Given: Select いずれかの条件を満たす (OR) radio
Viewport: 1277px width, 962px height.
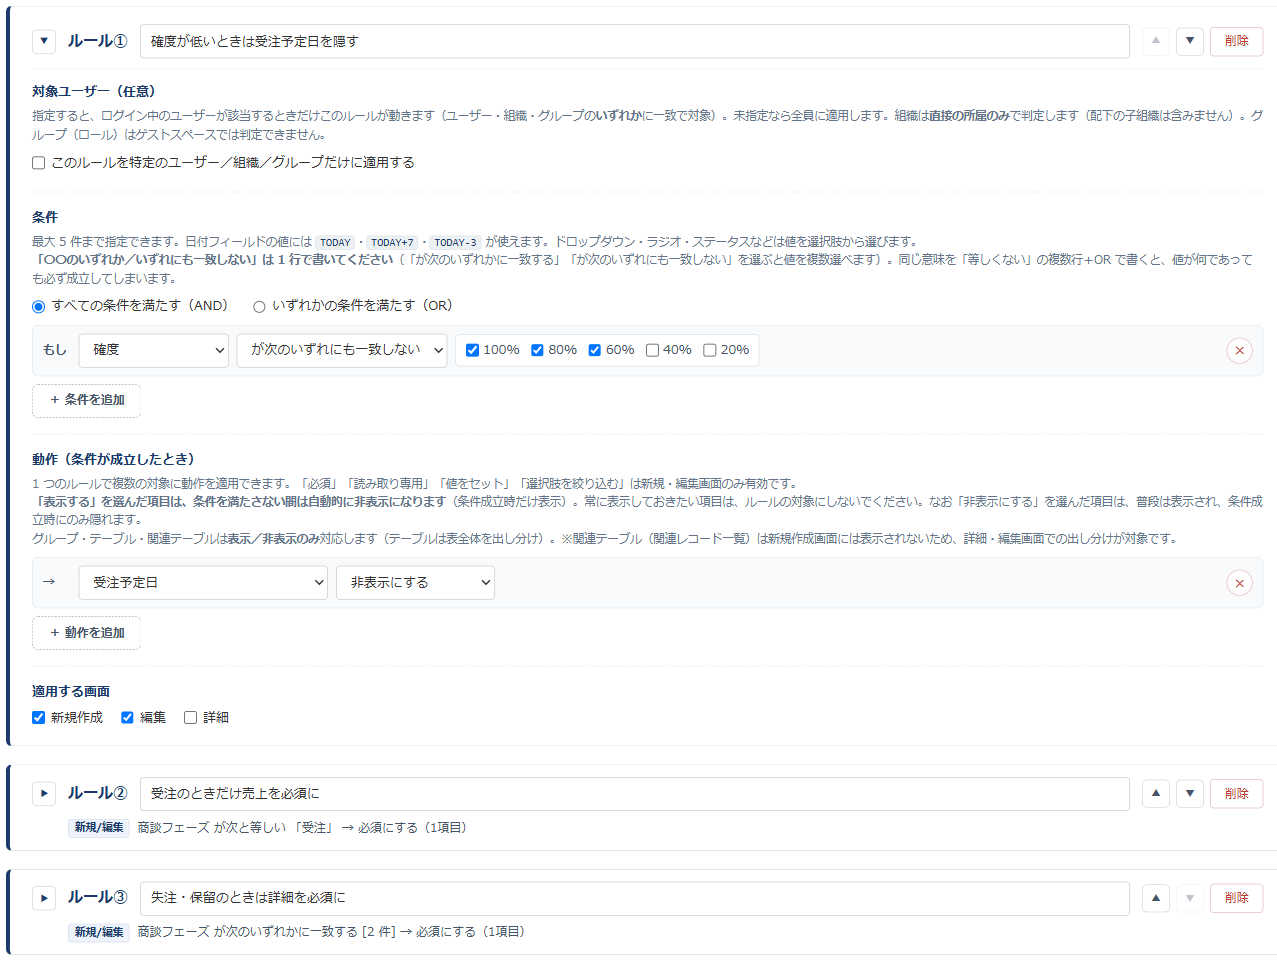Looking at the screenshot, I should 259,307.
